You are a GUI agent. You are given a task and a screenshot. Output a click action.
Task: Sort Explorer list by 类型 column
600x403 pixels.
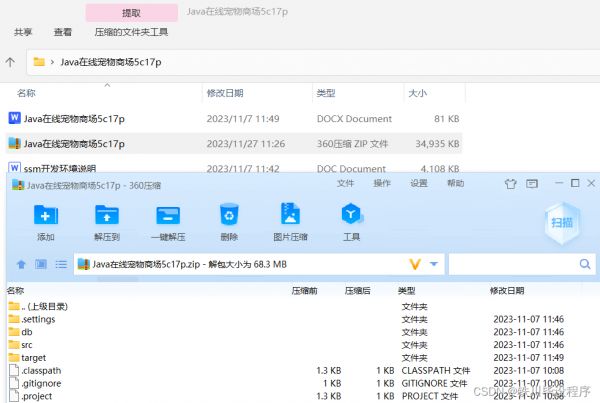326,93
